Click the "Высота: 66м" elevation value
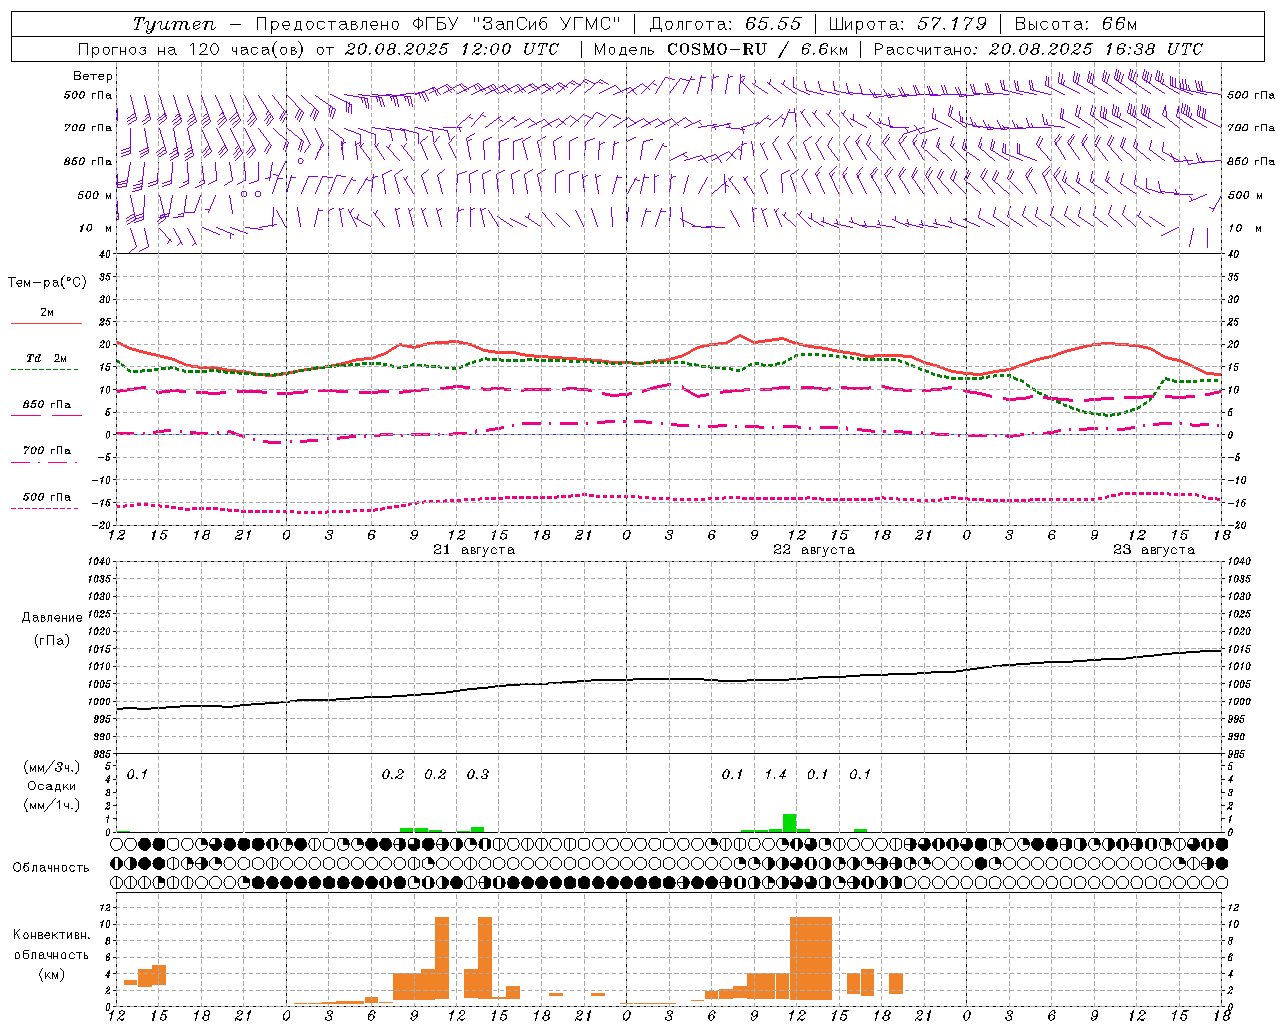The width and height of the screenshot is (1280, 1024). click(x=1075, y=24)
